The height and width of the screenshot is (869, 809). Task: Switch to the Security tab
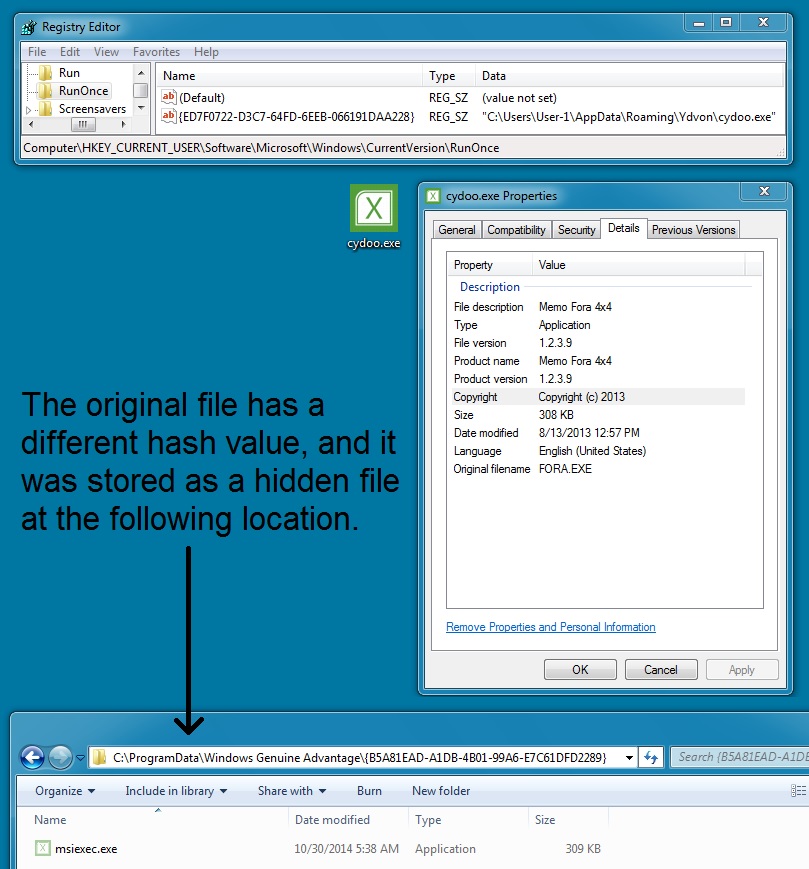tap(576, 230)
